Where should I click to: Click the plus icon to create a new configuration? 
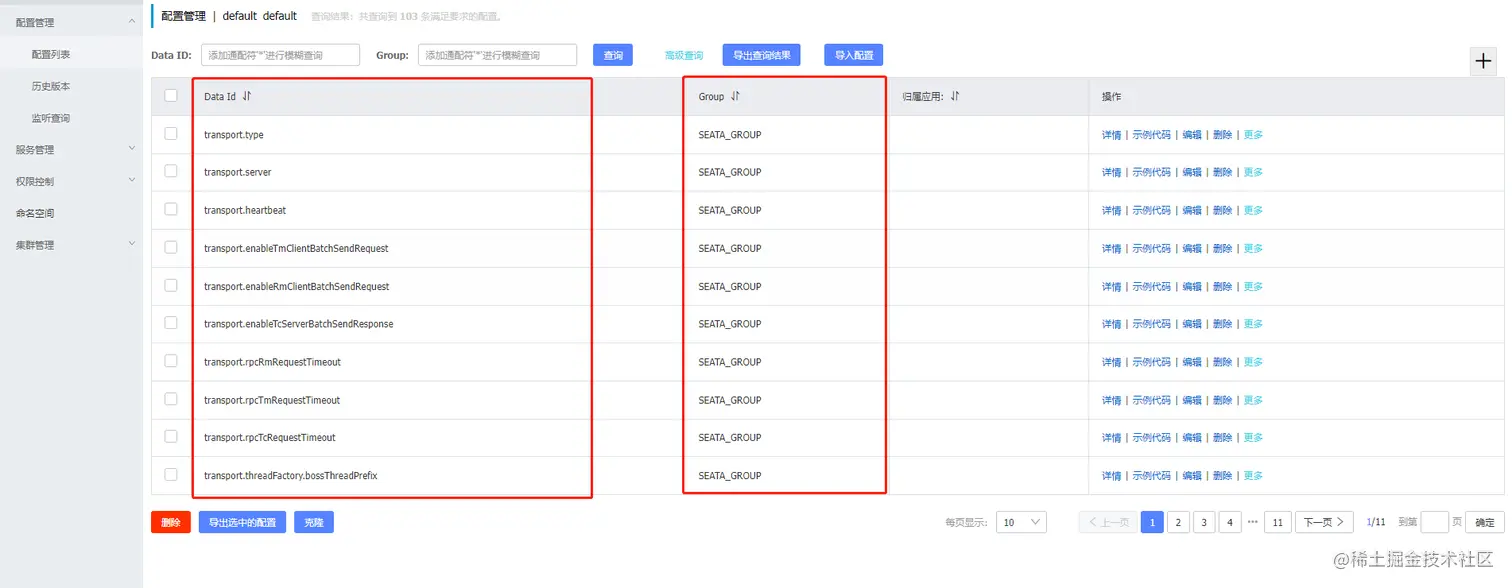[x=1483, y=60]
